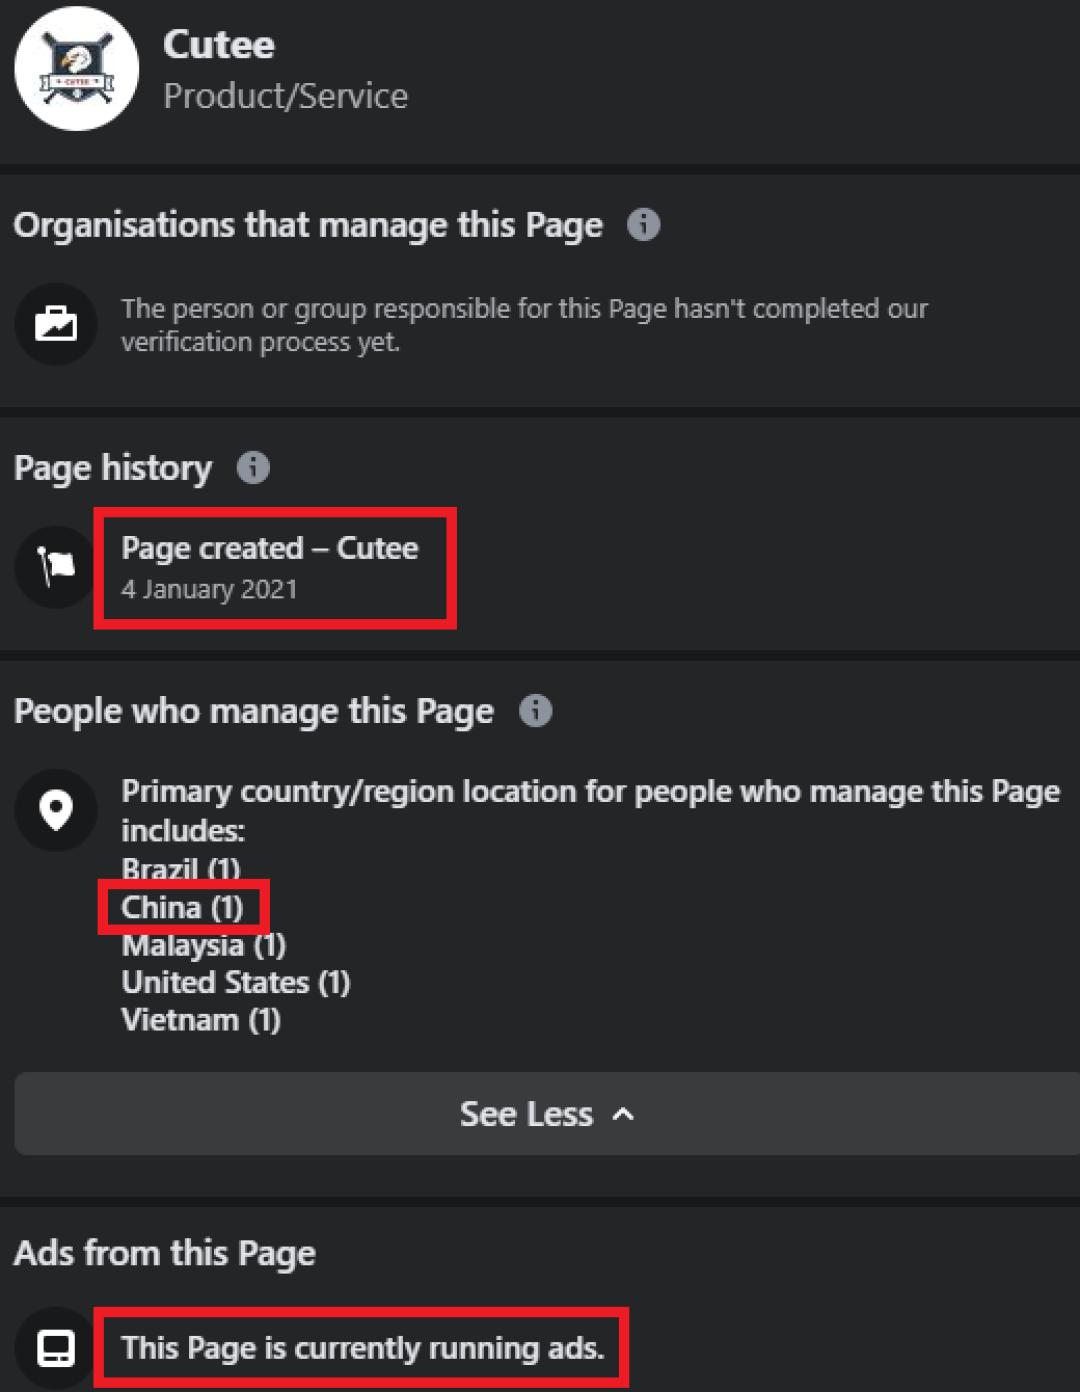The width and height of the screenshot is (1080, 1392).
Task: Click the flag icon for page creation
Action: (x=56, y=566)
